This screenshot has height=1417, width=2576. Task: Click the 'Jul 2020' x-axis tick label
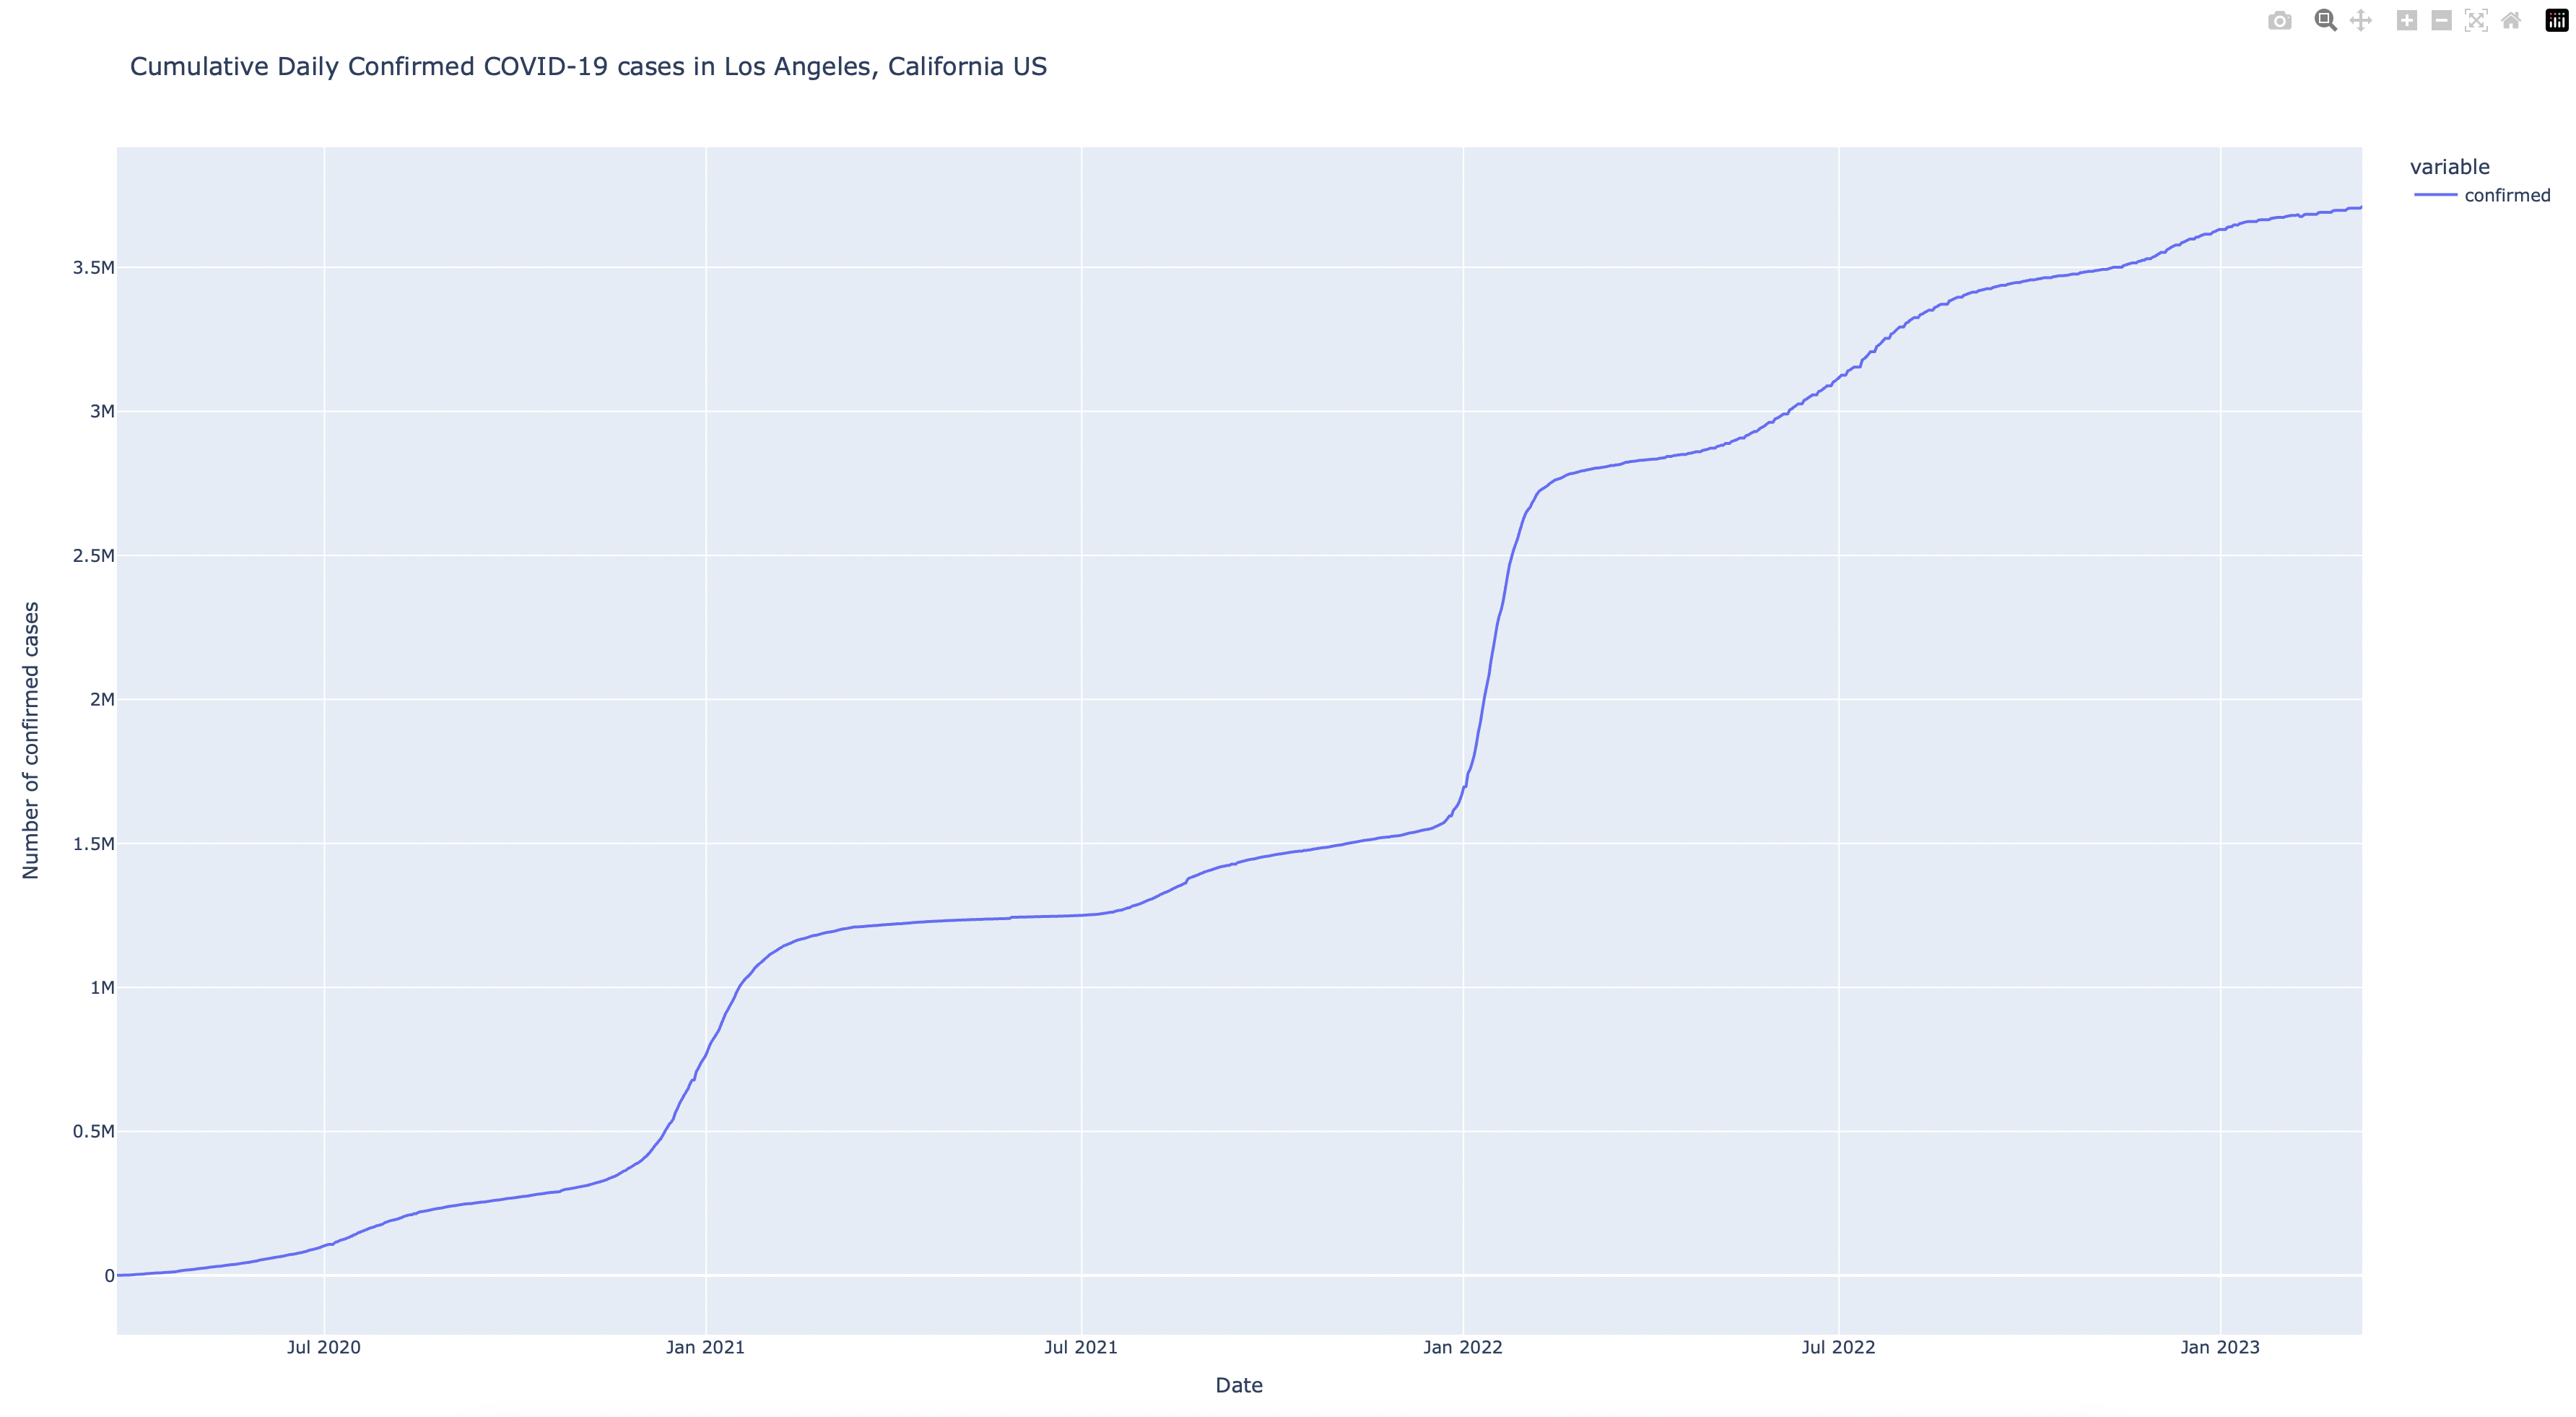[323, 1347]
